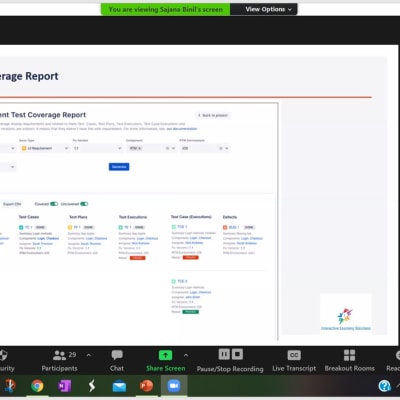Click the TCE 2 icon in lower card
This screenshot has width=400, height=400.
tap(174, 281)
